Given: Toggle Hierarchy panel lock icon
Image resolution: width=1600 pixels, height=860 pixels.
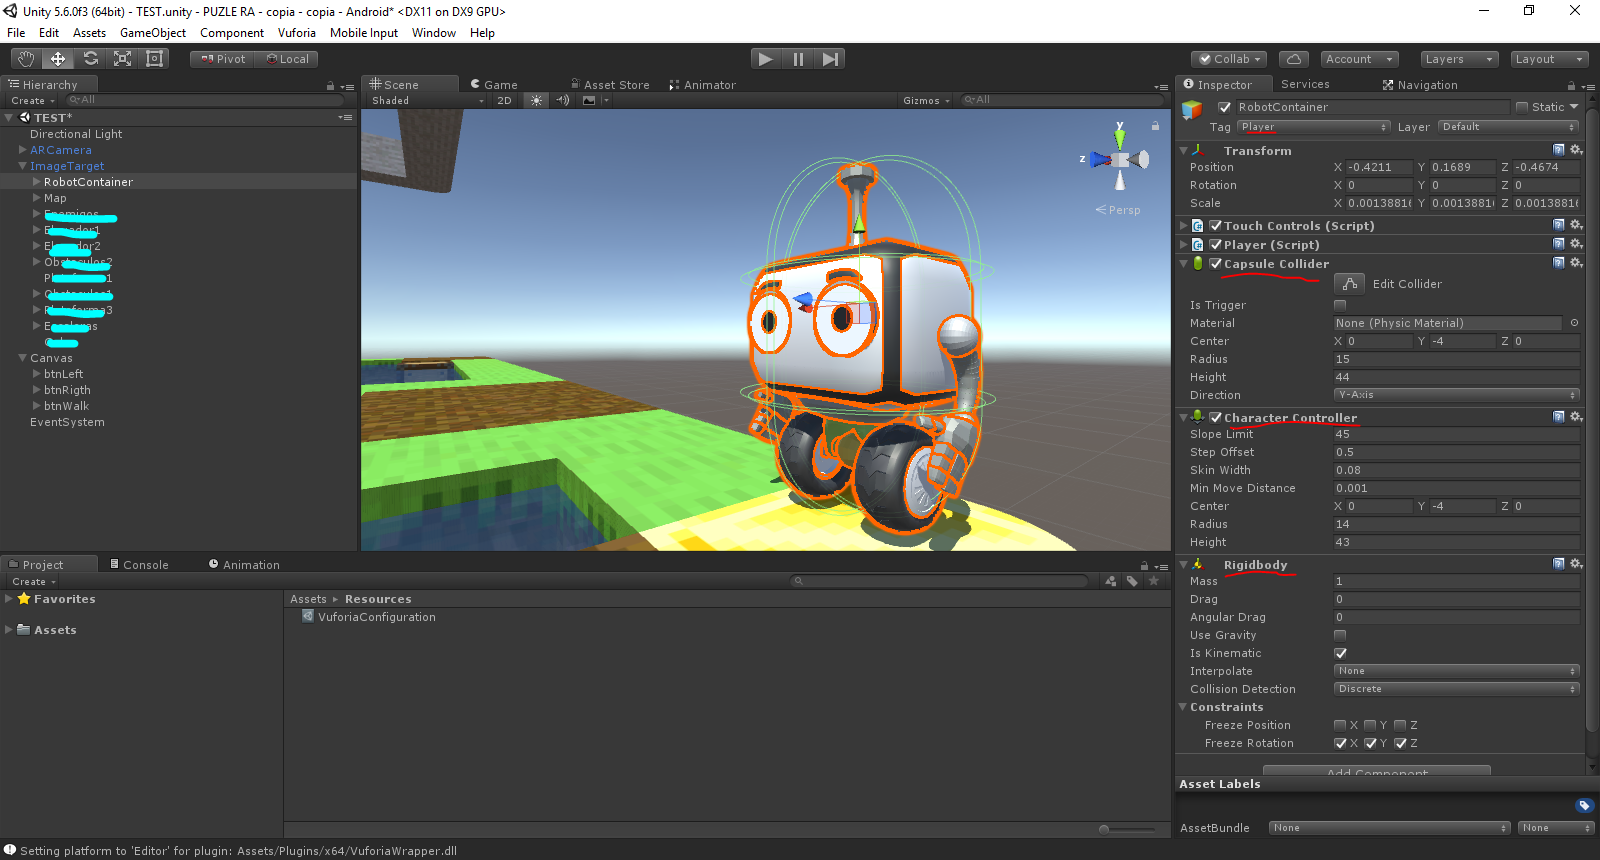Looking at the screenshot, I should click(330, 86).
